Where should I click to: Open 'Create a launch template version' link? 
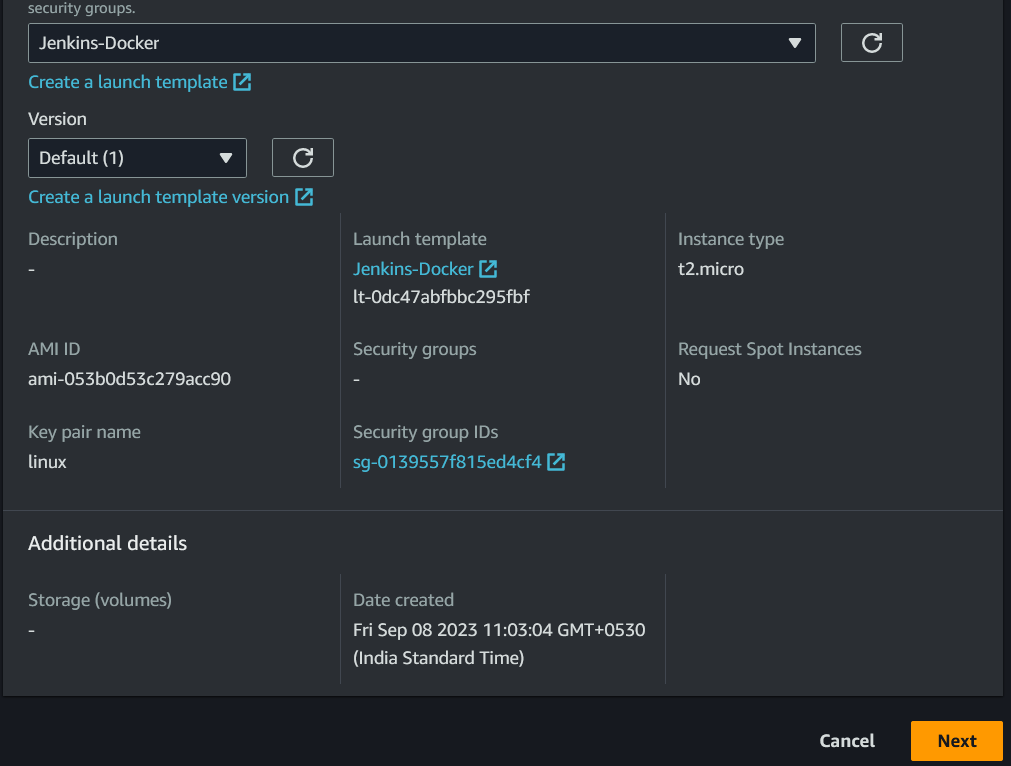point(158,197)
